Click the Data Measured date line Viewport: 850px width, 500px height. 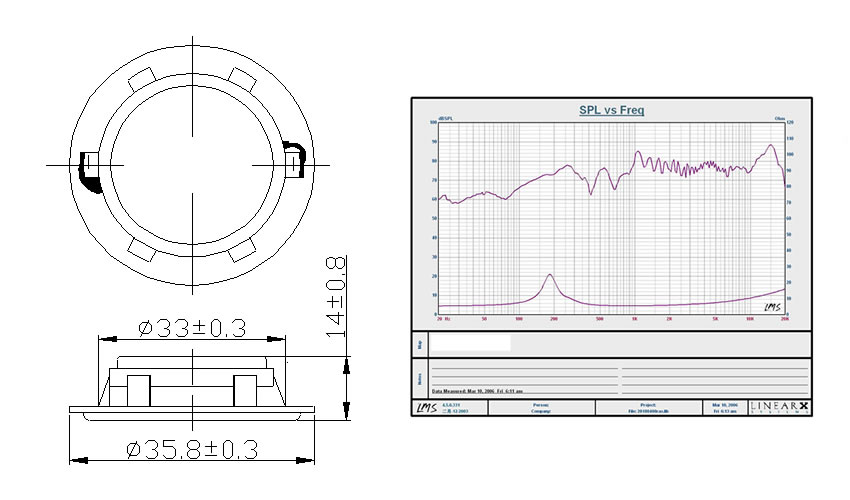pyautogui.click(x=477, y=391)
